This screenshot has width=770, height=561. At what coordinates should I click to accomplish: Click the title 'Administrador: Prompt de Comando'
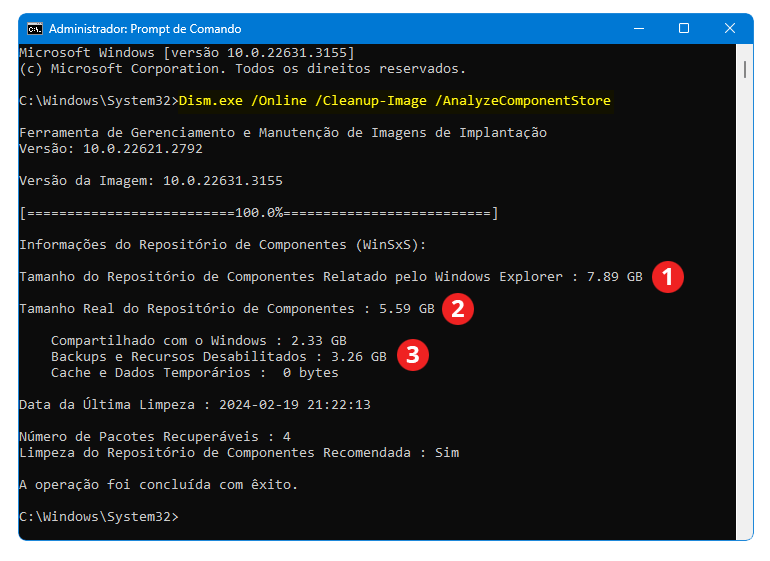(x=145, y=29)
